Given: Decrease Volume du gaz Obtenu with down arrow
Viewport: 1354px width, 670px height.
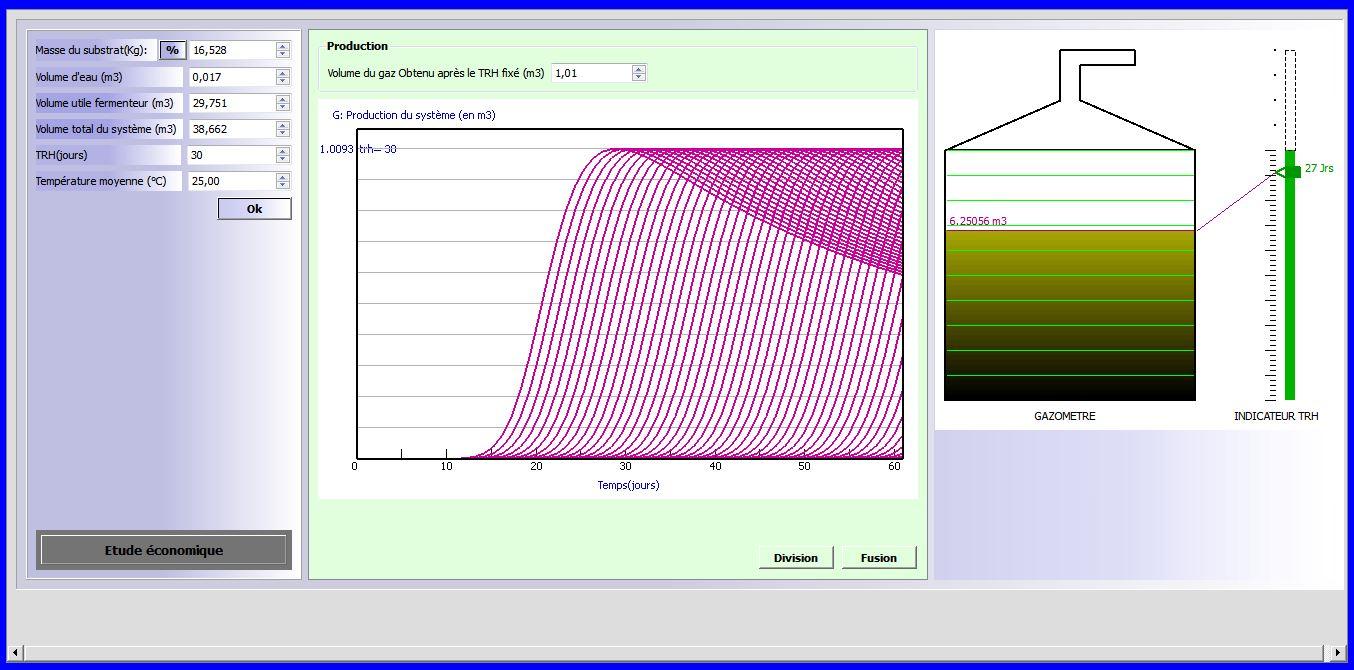Looking at the screenshot, I should click(x=639, y=76).
